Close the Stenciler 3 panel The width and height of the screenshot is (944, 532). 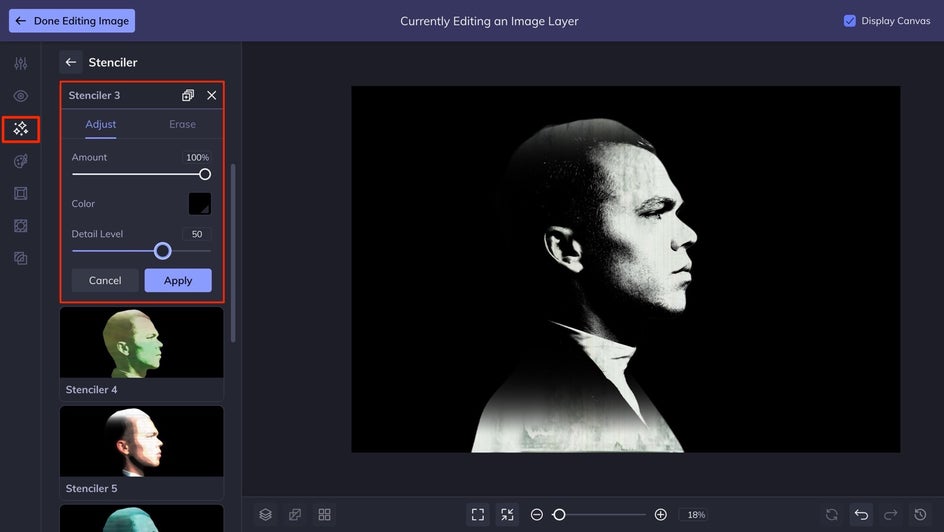pyautogui.click(x=211, y=95)
